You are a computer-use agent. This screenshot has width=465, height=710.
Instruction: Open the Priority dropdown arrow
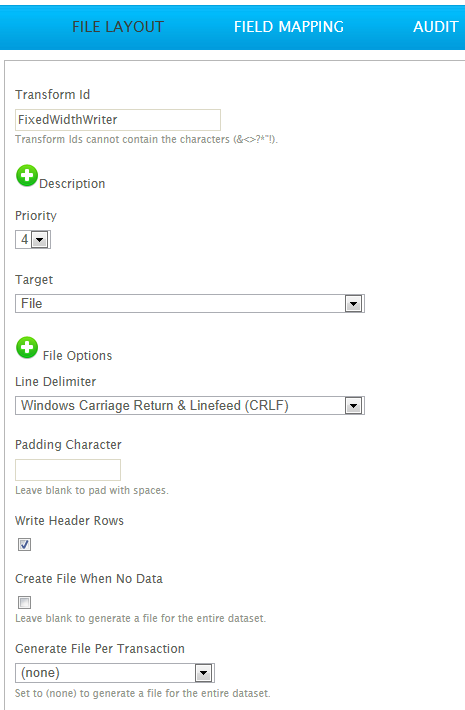pyautogui.click(x=40, y=240)
